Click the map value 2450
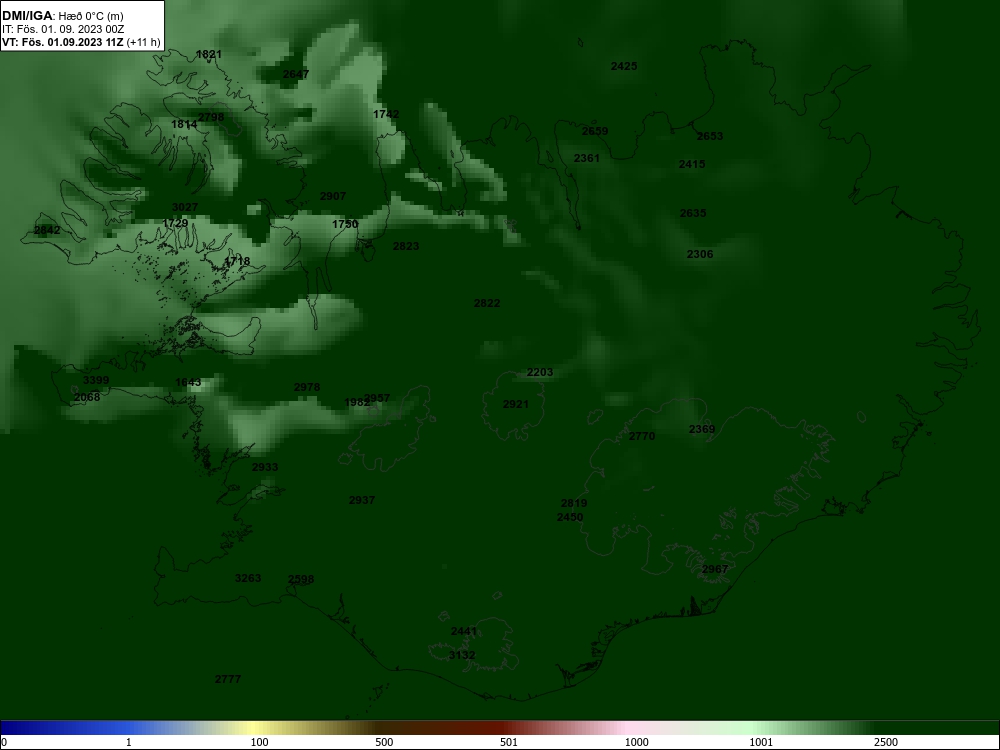 click(x=570, y=517)
